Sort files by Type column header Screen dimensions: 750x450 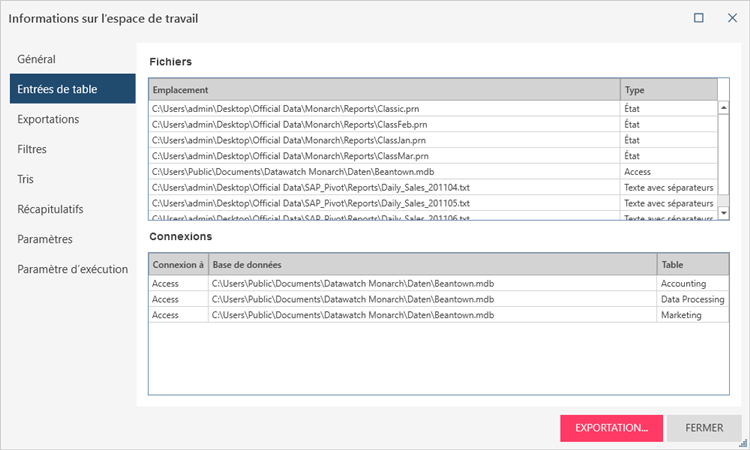[x=668, y=89]
